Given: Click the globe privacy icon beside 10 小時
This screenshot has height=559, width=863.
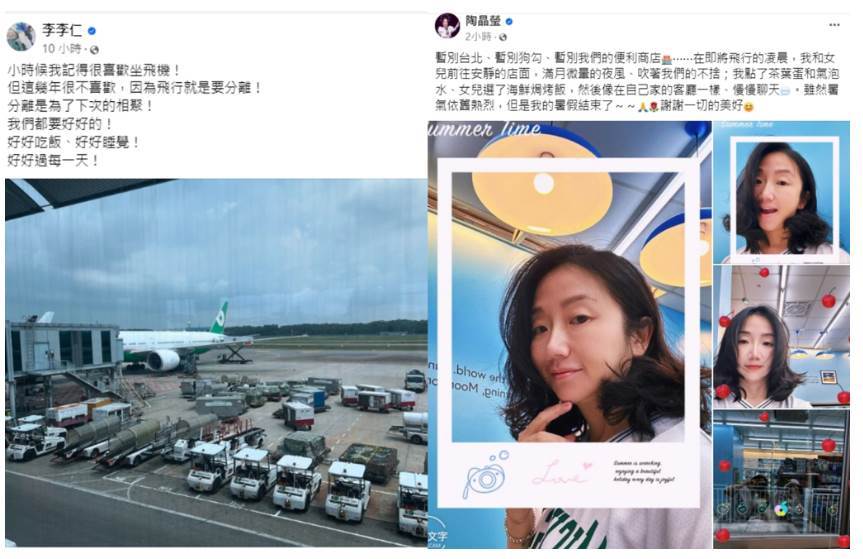Looking at the screenshot, I should point(94,50).
